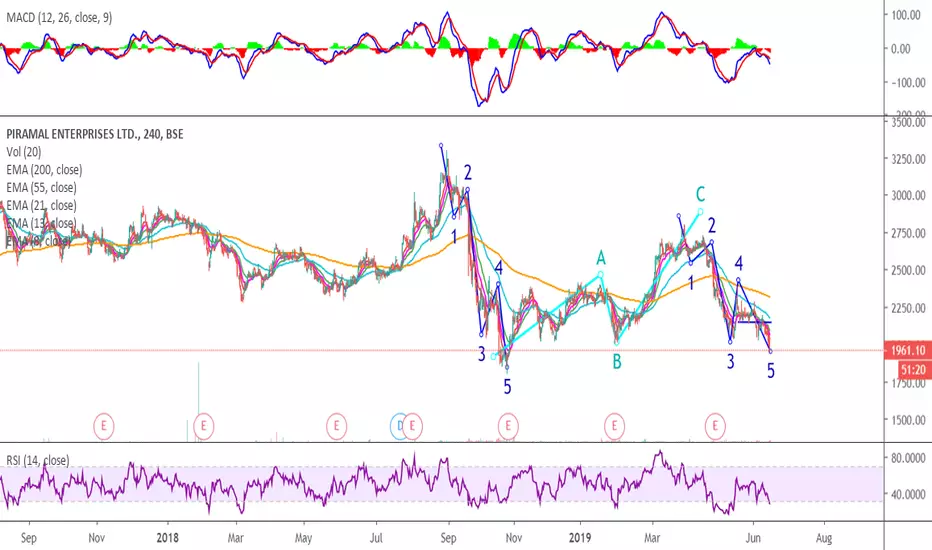This screenshot has width=932, height=550.
Task: Click the 40.0000 RSI axis label
Action: click(x=908, y=494)
